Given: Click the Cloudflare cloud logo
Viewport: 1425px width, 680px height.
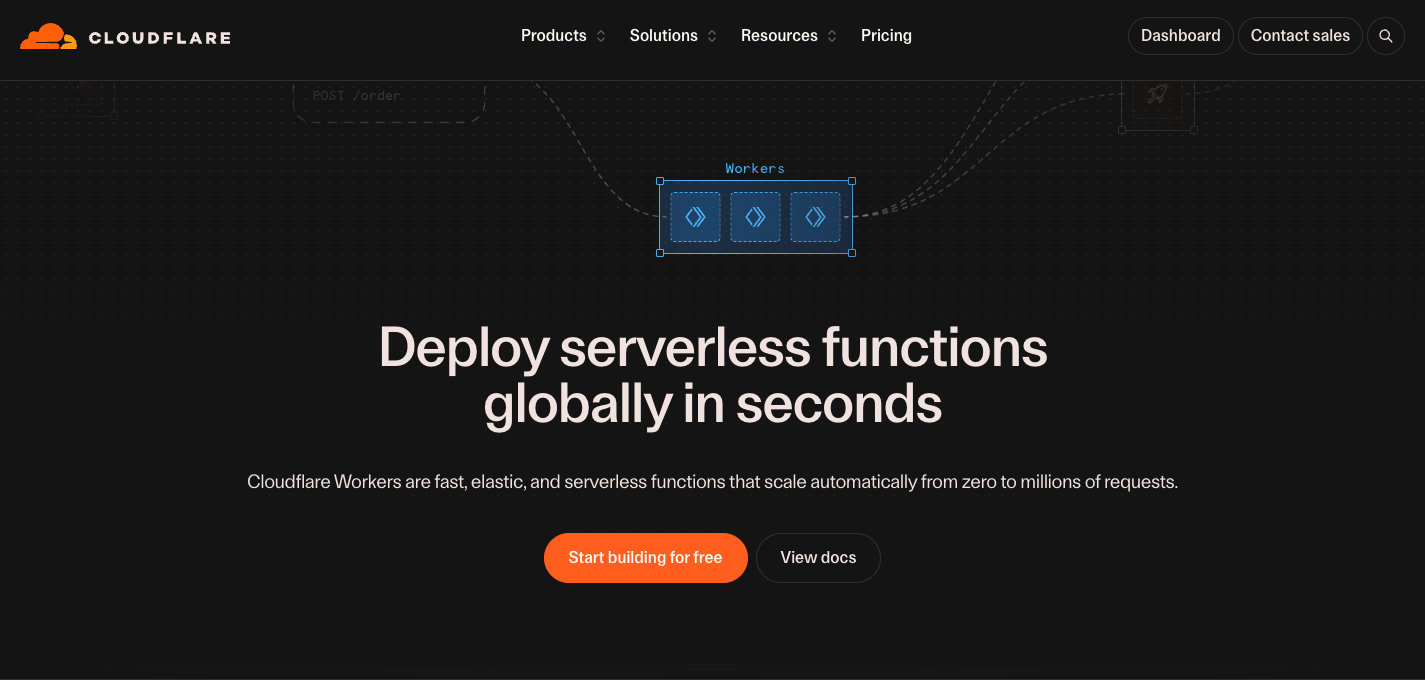Looking at the screenshot, I should point(48,37).
